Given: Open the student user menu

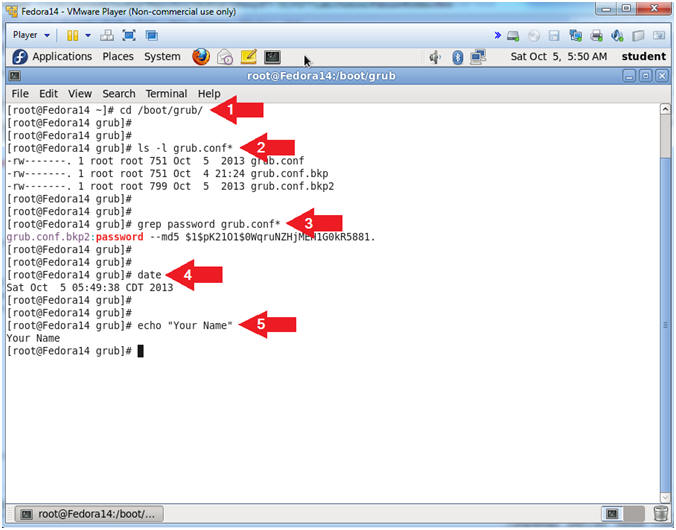Looking at the screenshot, I should 644,56.
